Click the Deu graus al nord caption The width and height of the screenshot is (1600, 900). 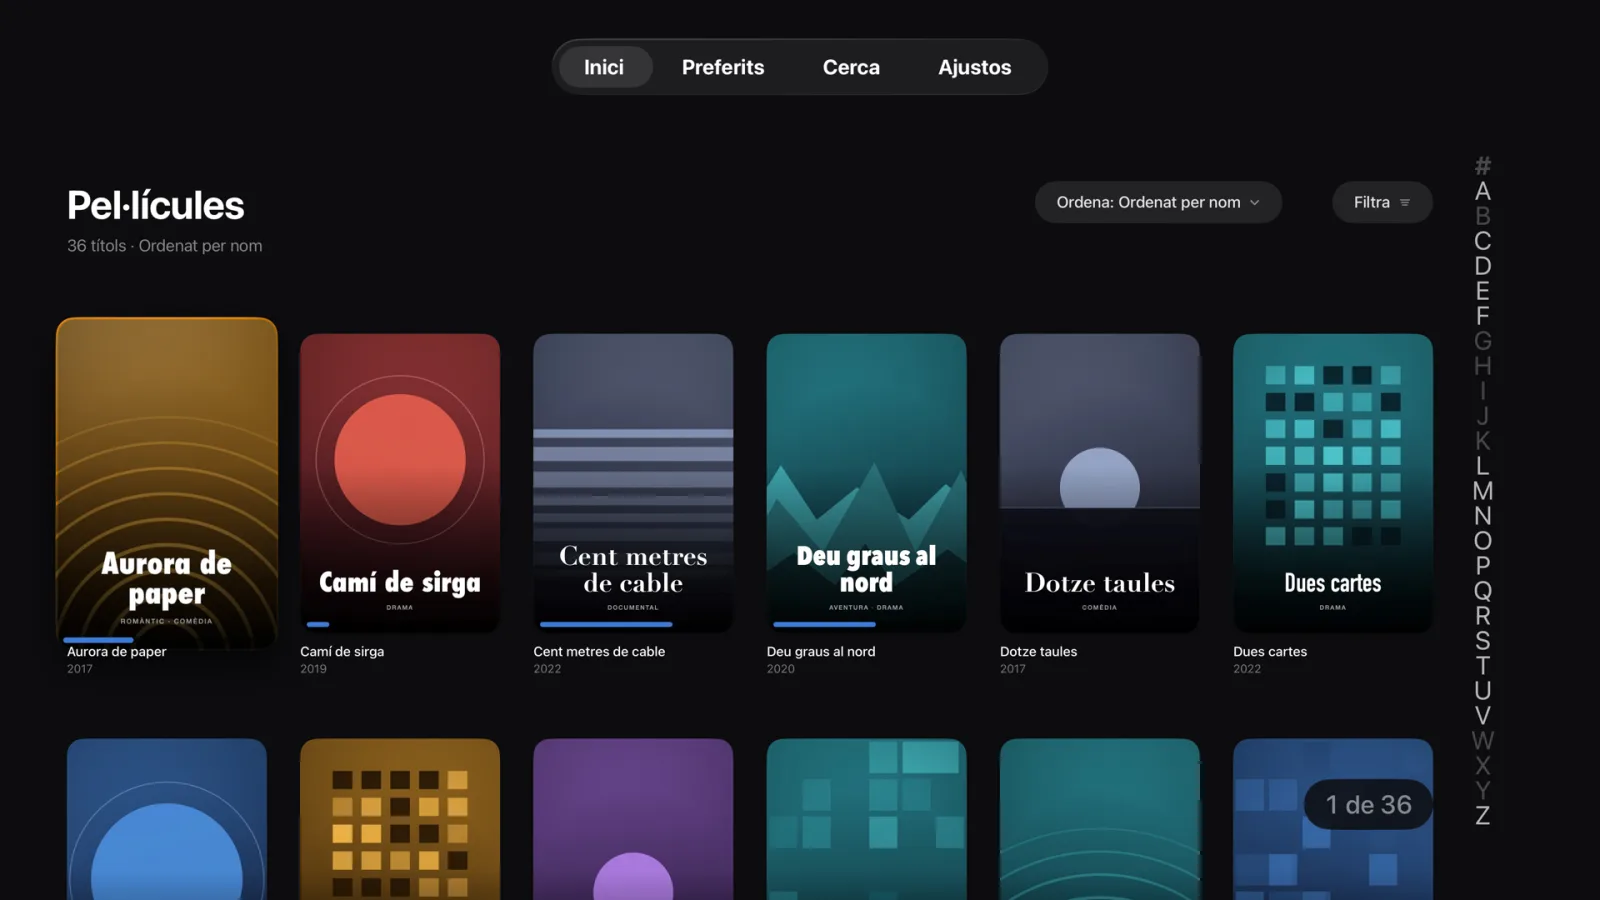(821, 651)
